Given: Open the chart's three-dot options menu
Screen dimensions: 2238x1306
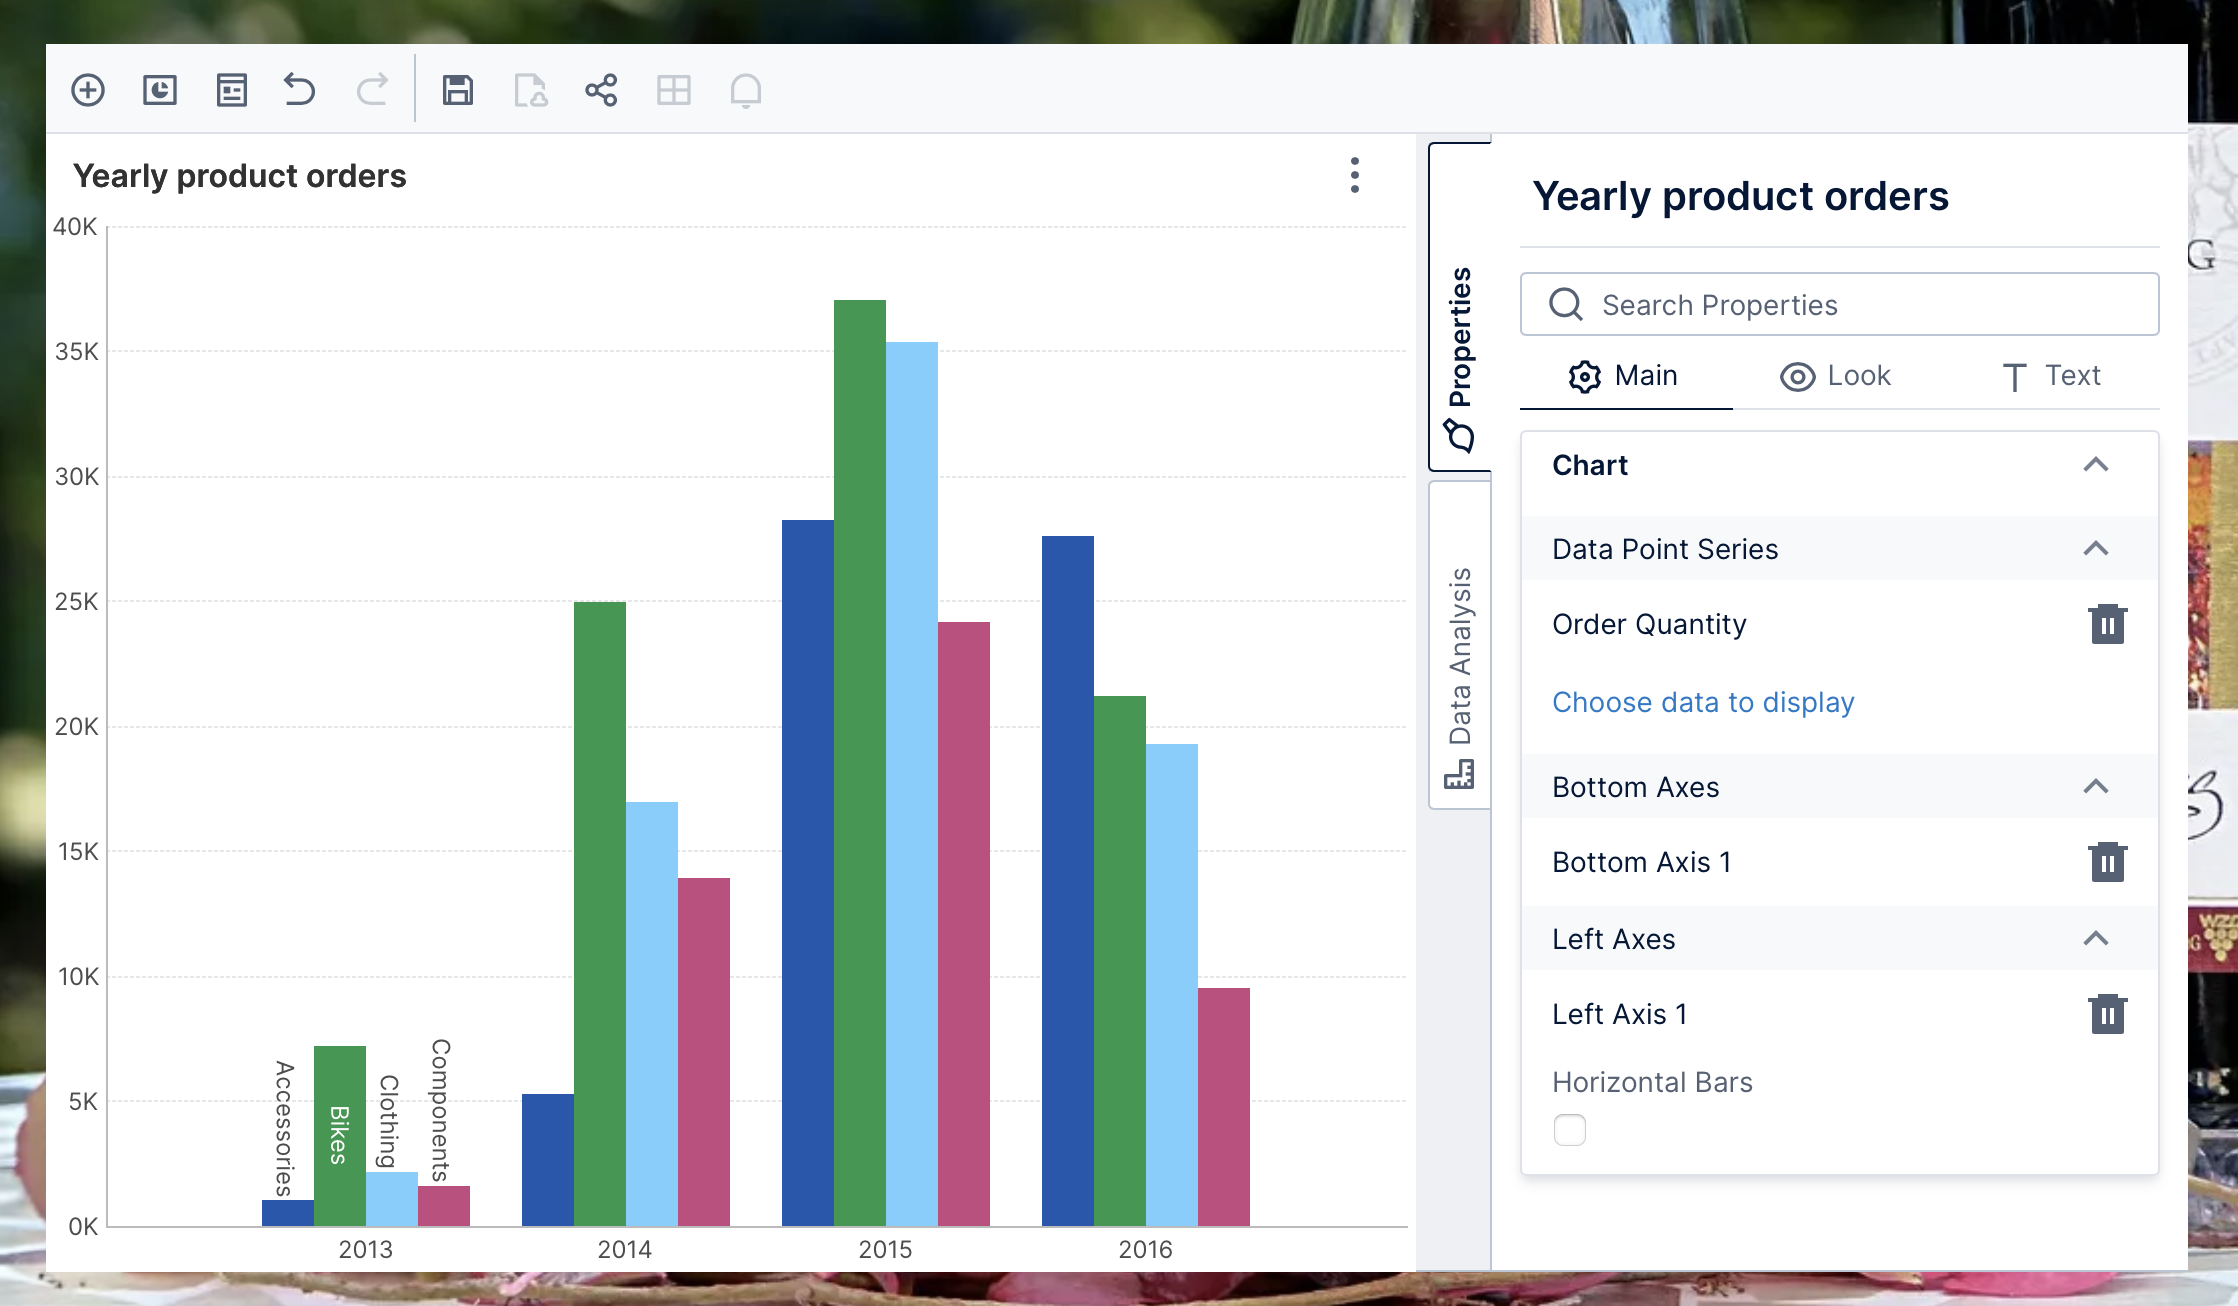Looking at the screenshot, I should point(1355,175).
